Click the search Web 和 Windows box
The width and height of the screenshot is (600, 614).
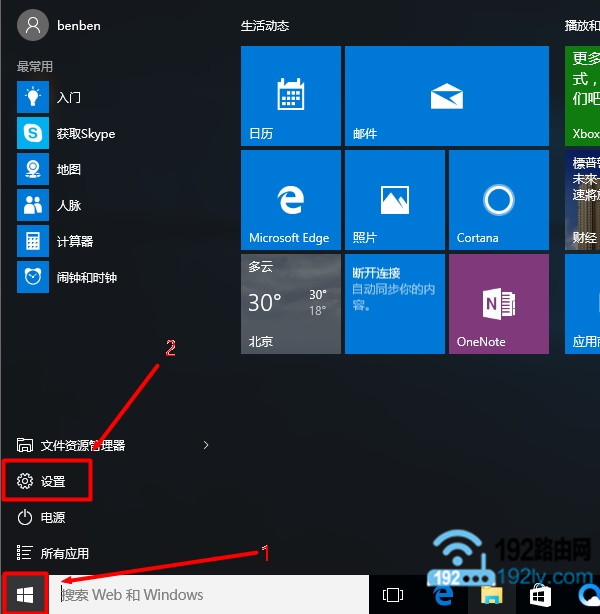coord(210,595)
